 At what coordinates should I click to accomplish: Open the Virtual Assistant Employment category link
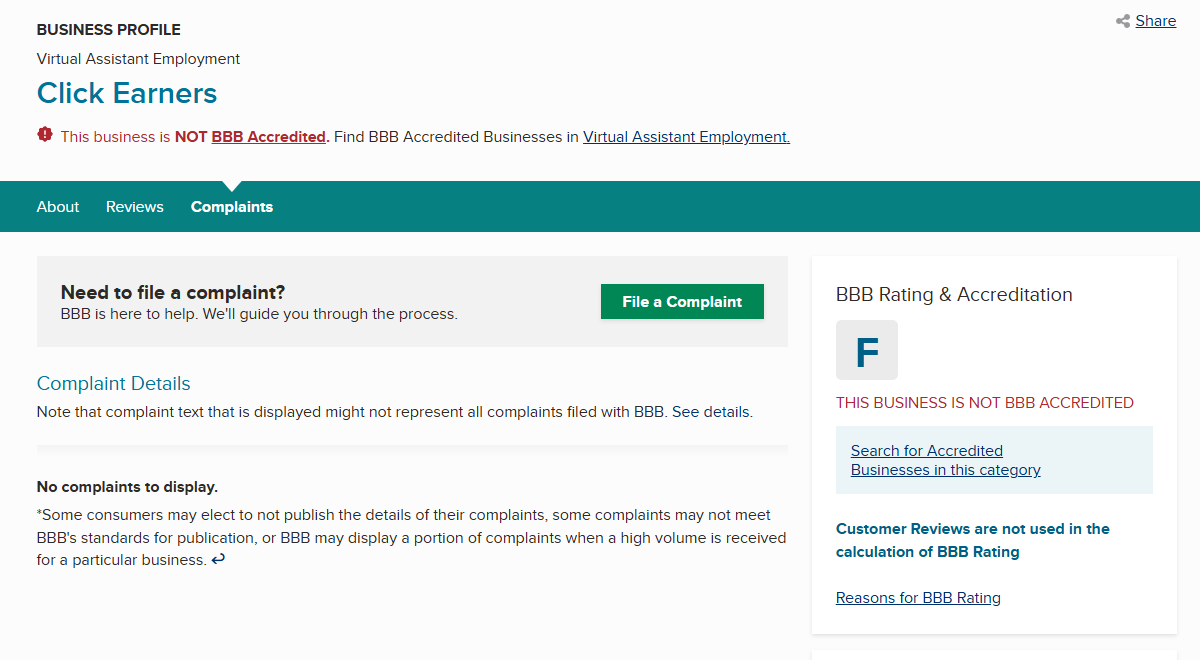(686, 137)
